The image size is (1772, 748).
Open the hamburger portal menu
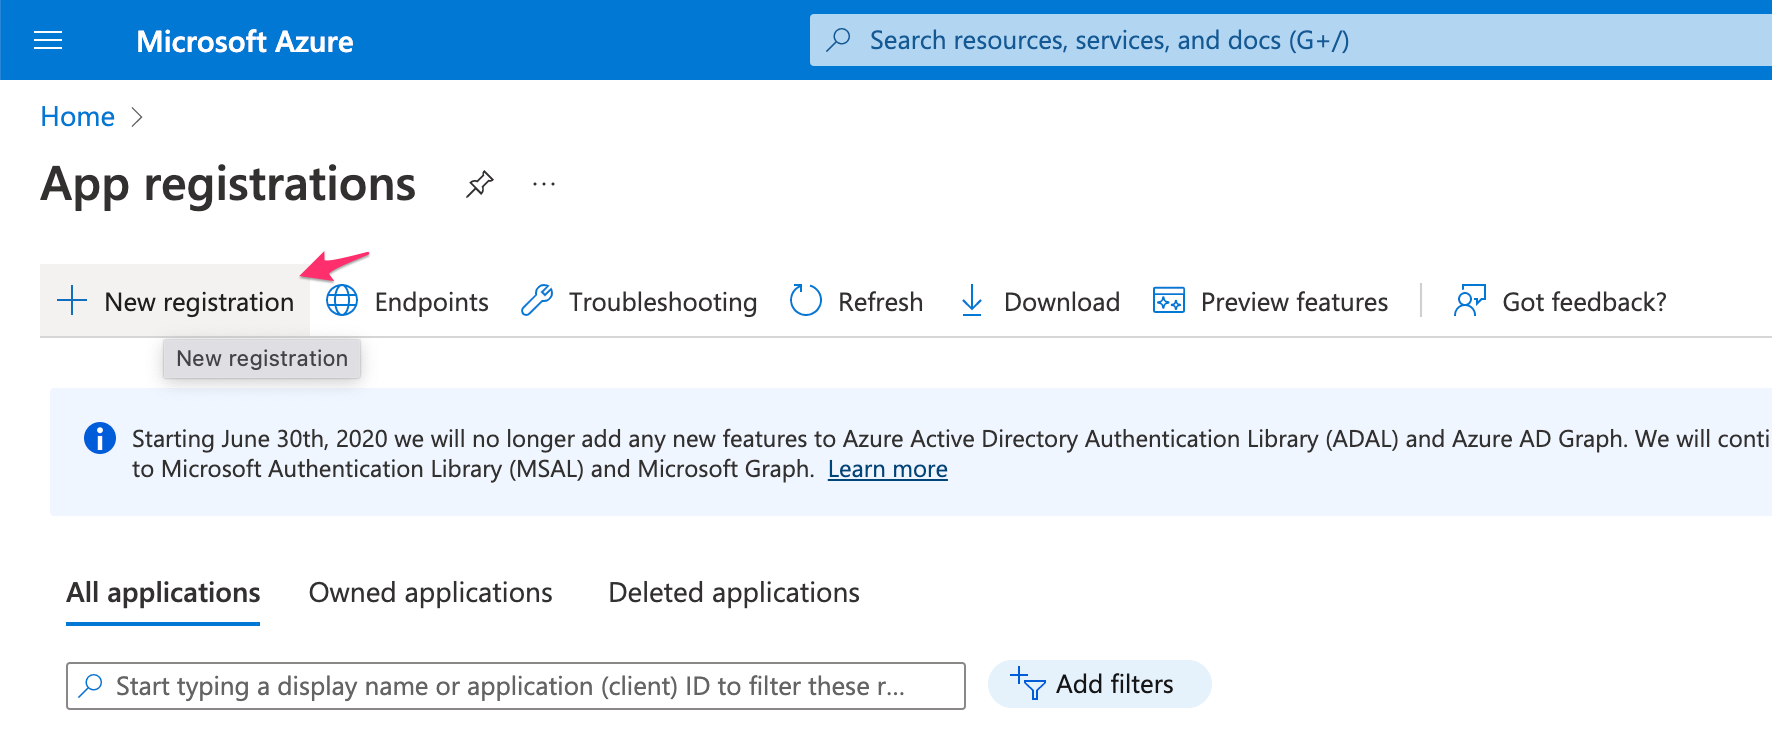[48, 40]
